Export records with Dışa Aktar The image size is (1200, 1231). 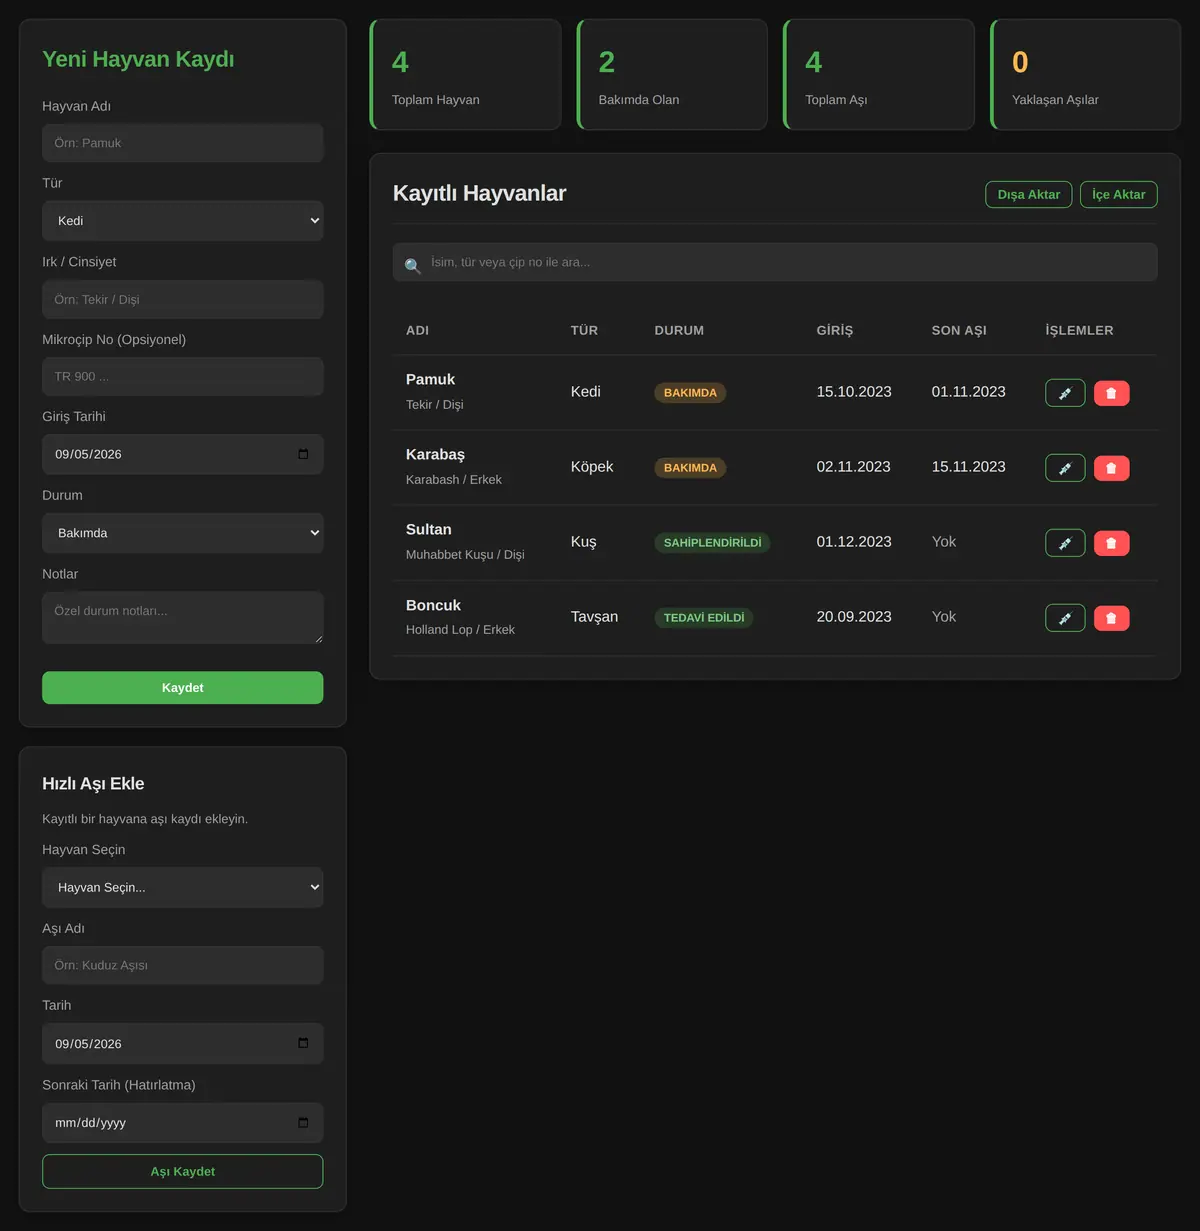[x=1029, y=194]
